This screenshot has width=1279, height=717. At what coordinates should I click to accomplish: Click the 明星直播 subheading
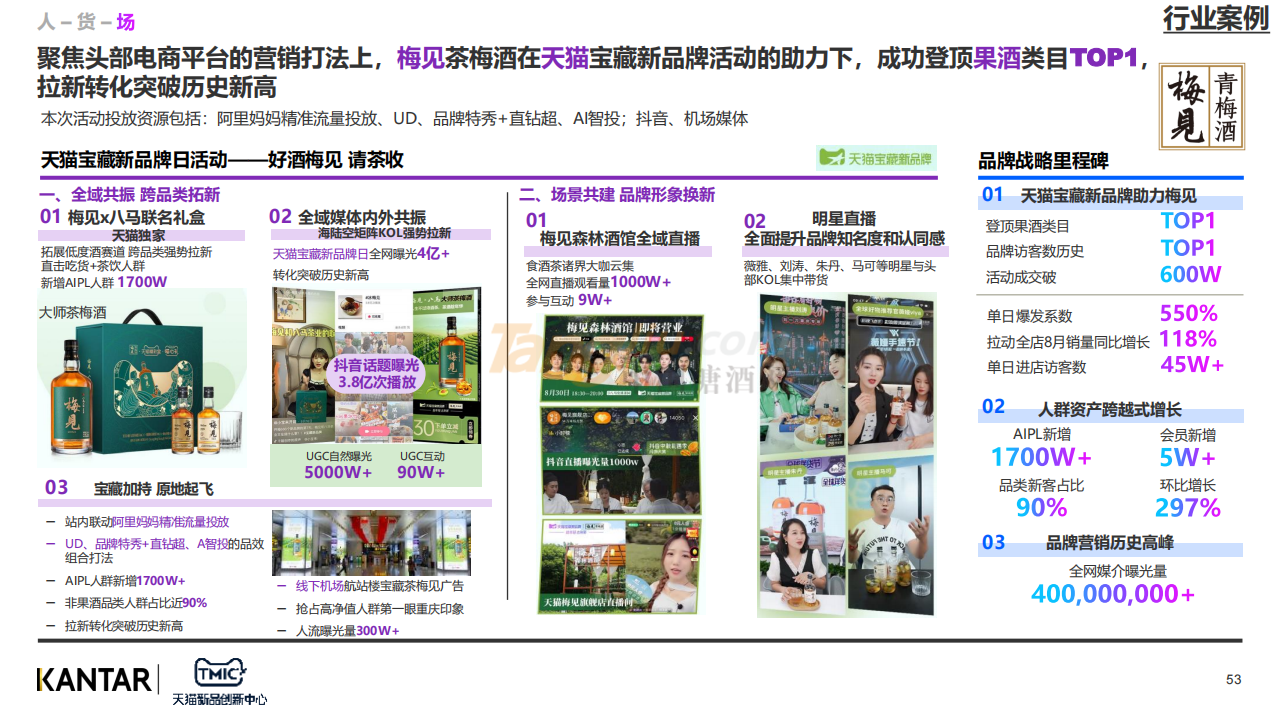coord(844,218)
